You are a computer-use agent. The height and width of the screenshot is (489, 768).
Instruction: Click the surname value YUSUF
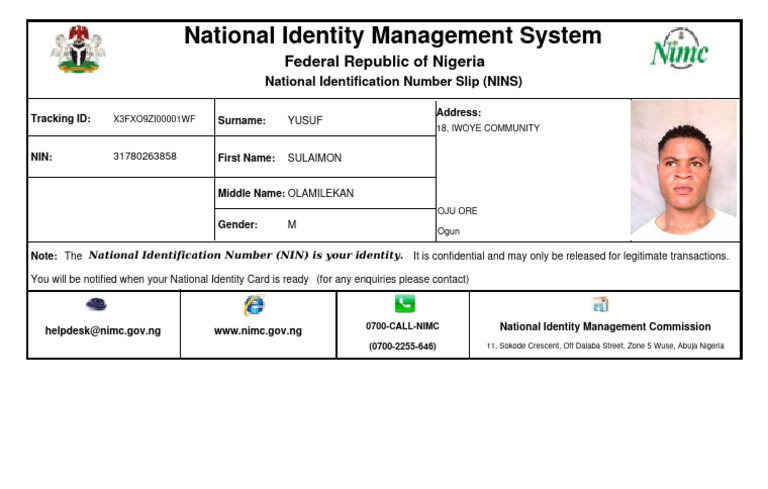pos(305,121)
